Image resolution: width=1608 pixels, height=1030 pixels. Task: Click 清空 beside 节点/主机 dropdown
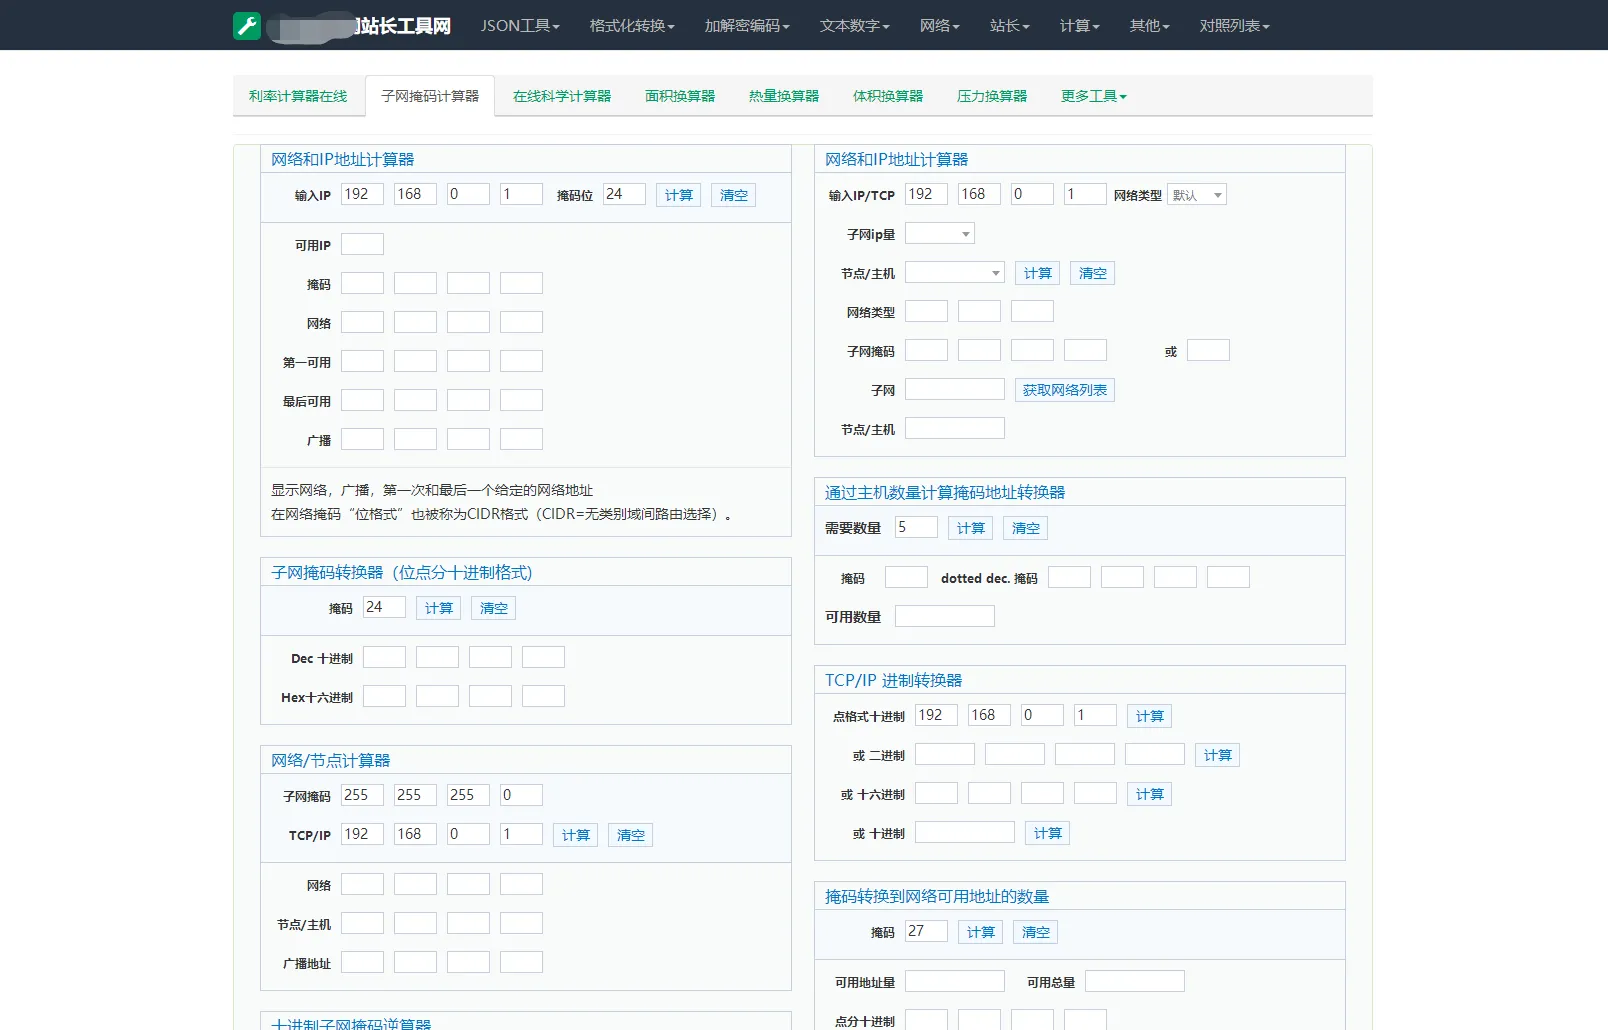pyautogui.click(x=1093, y=273)
